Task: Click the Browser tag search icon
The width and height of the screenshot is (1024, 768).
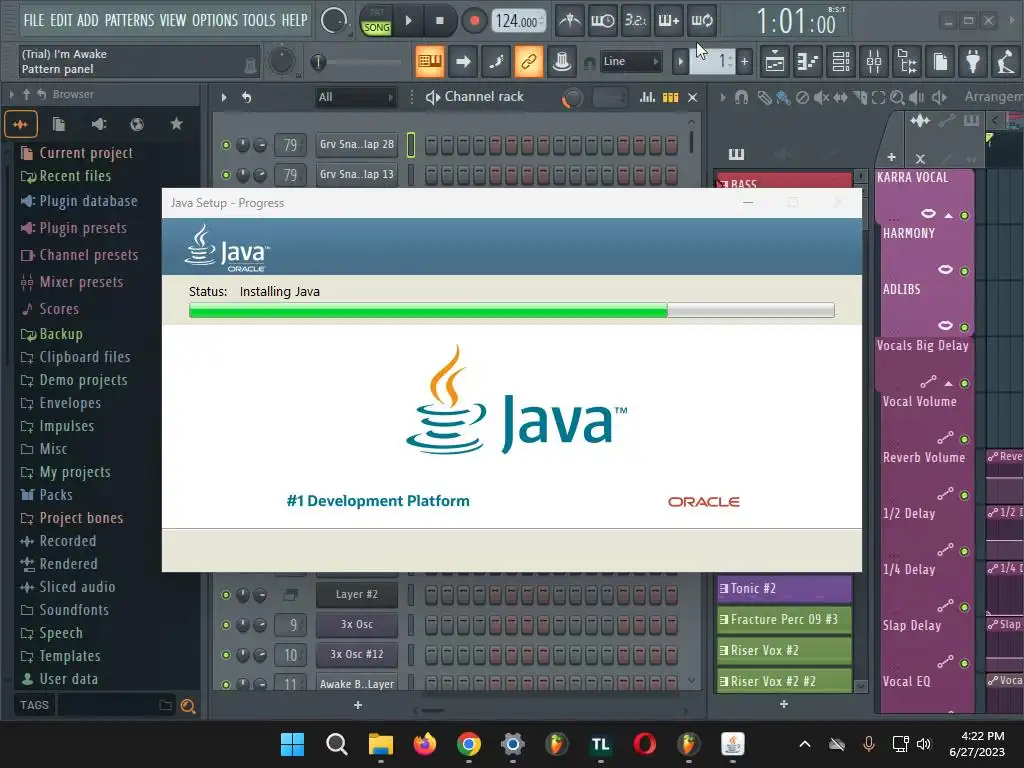Action: pos(188,705)
